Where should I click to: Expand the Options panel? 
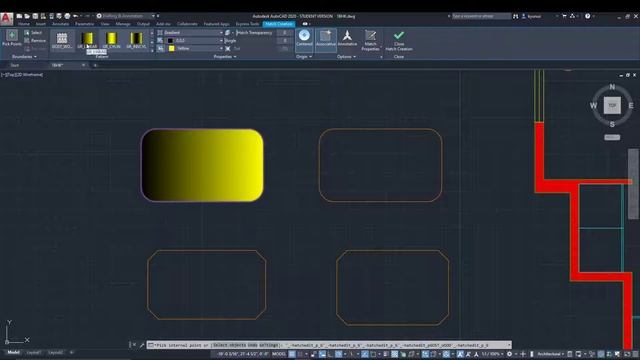pyautogui.click(x=347, y=57)
